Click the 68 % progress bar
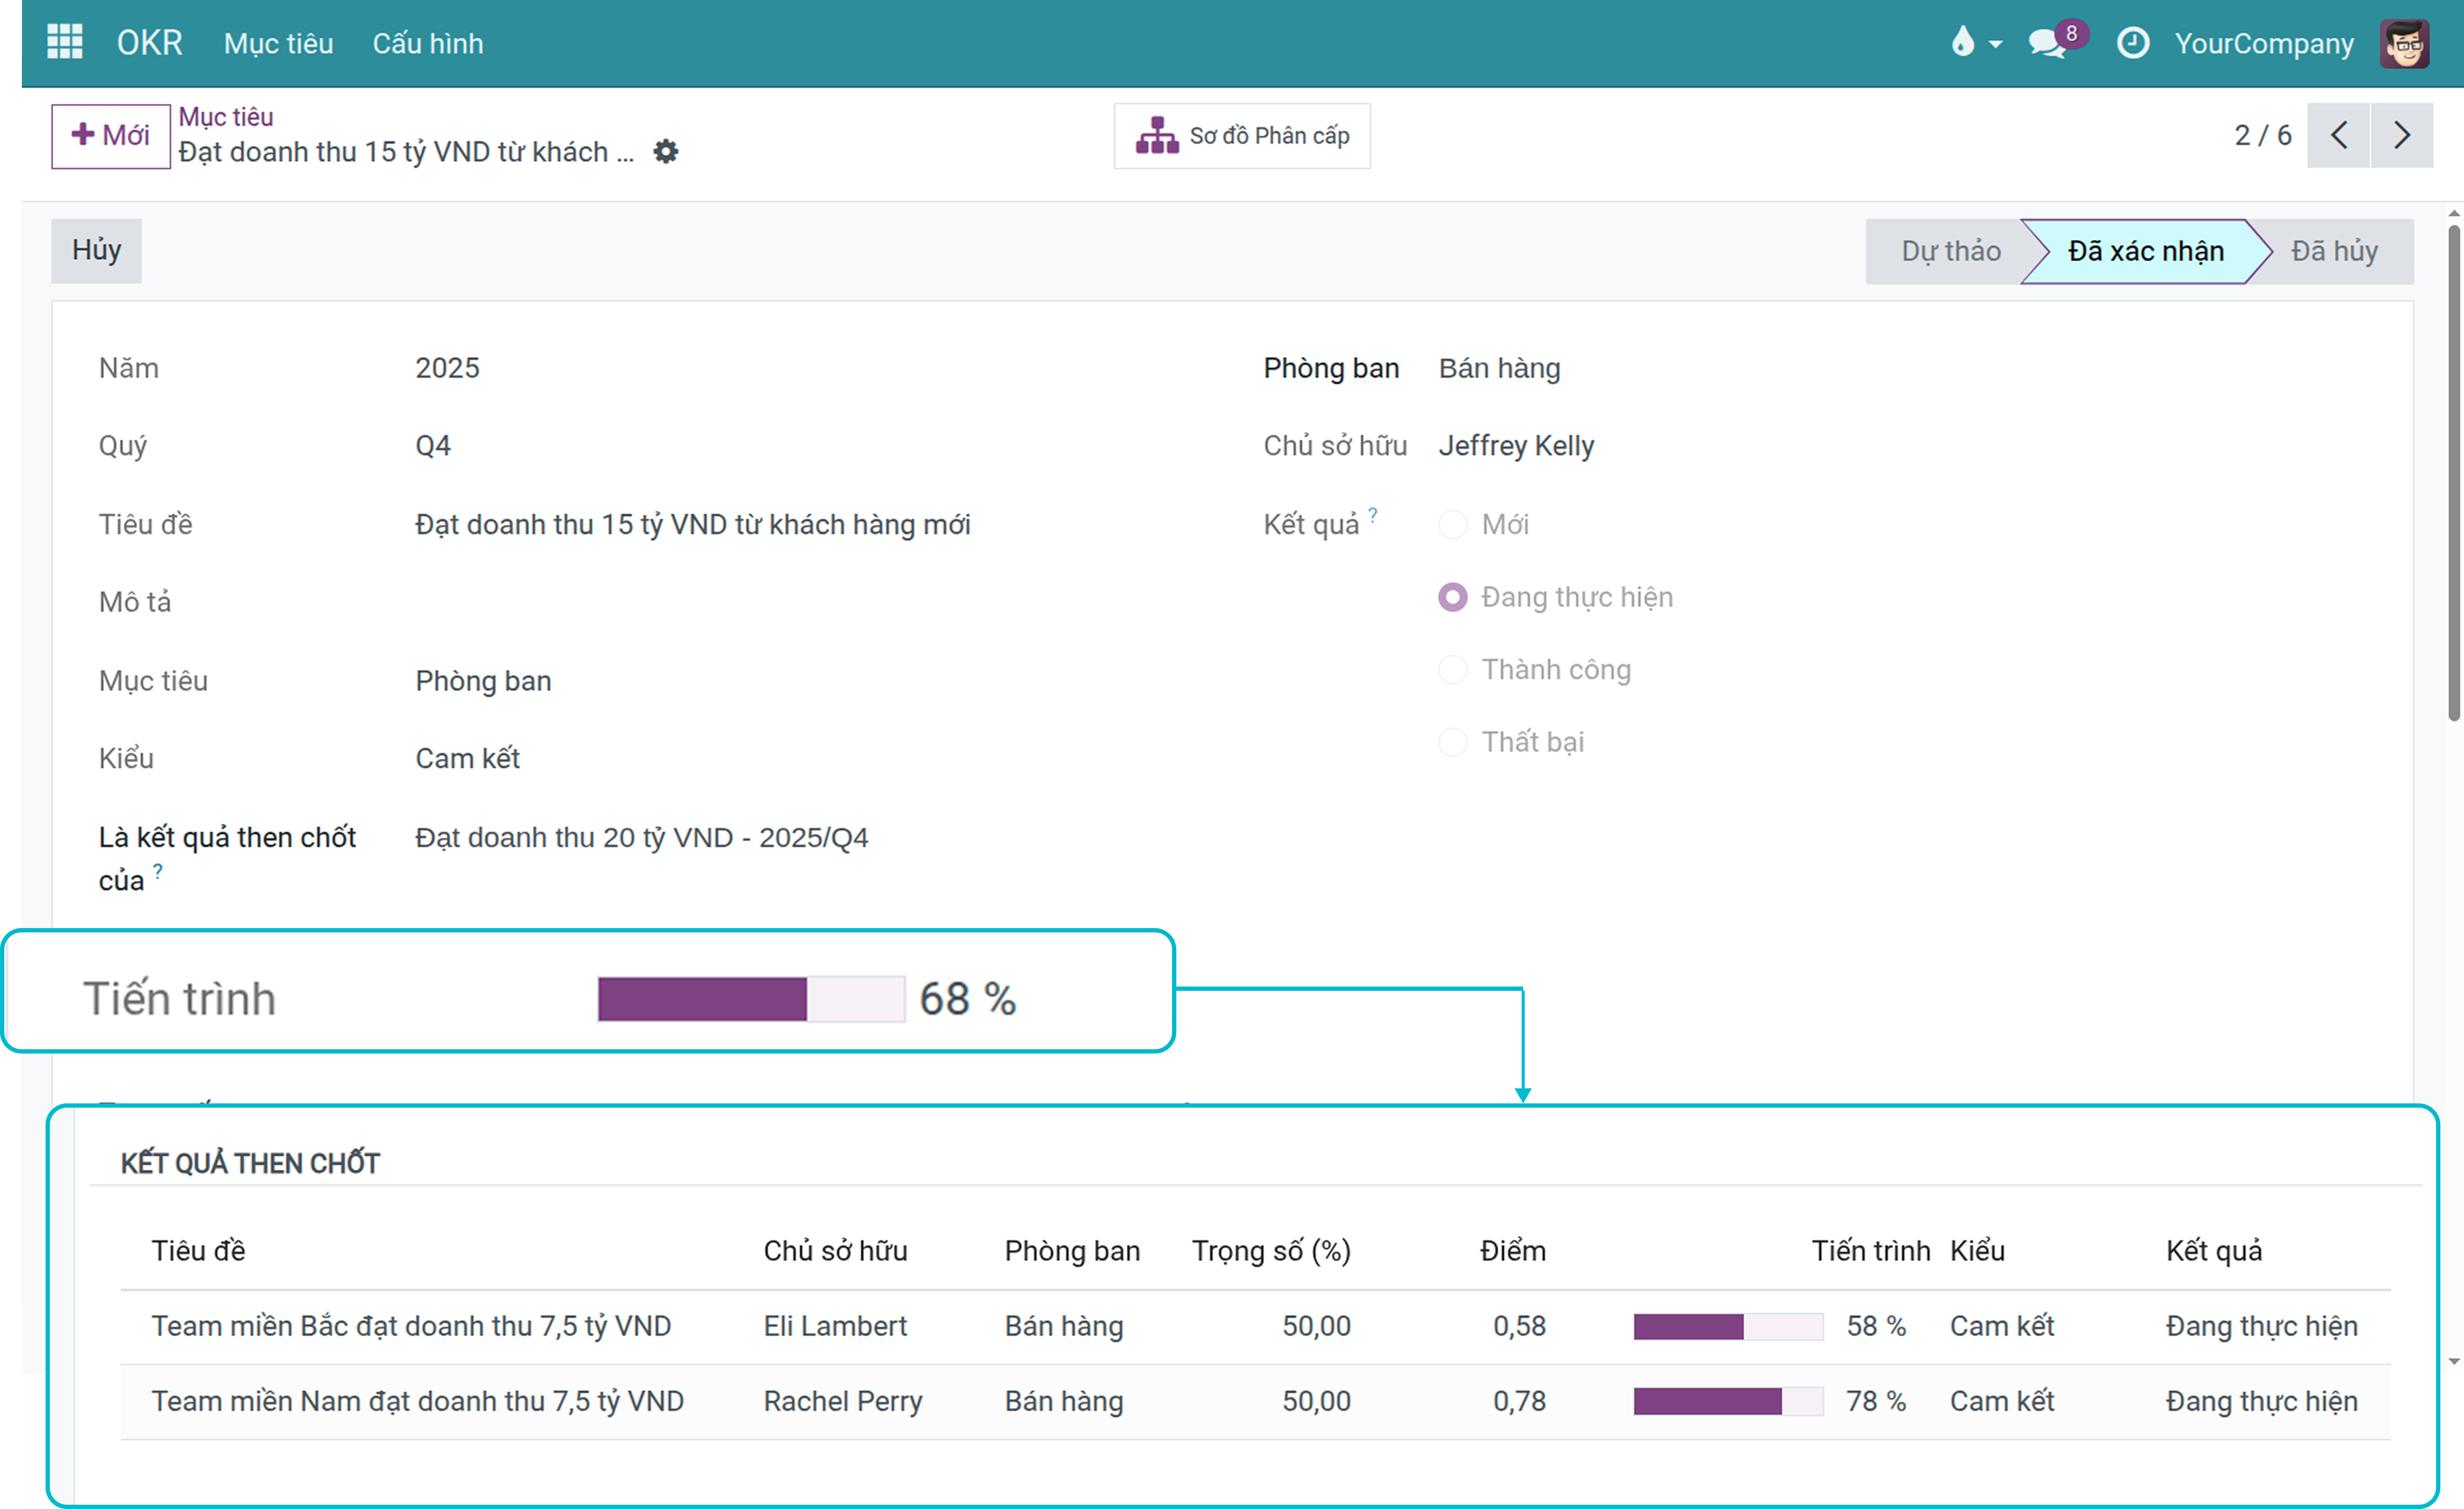The width and height of the screenshot is (2464, 1509). (x=751, y=999)
